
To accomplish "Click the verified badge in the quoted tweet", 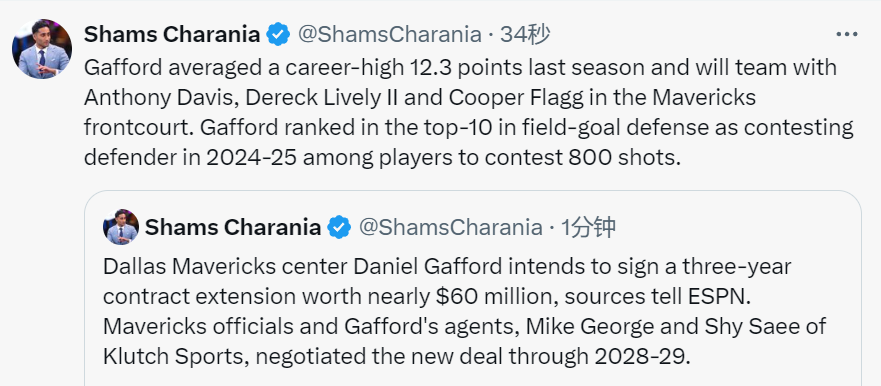I will click(339, 228).
